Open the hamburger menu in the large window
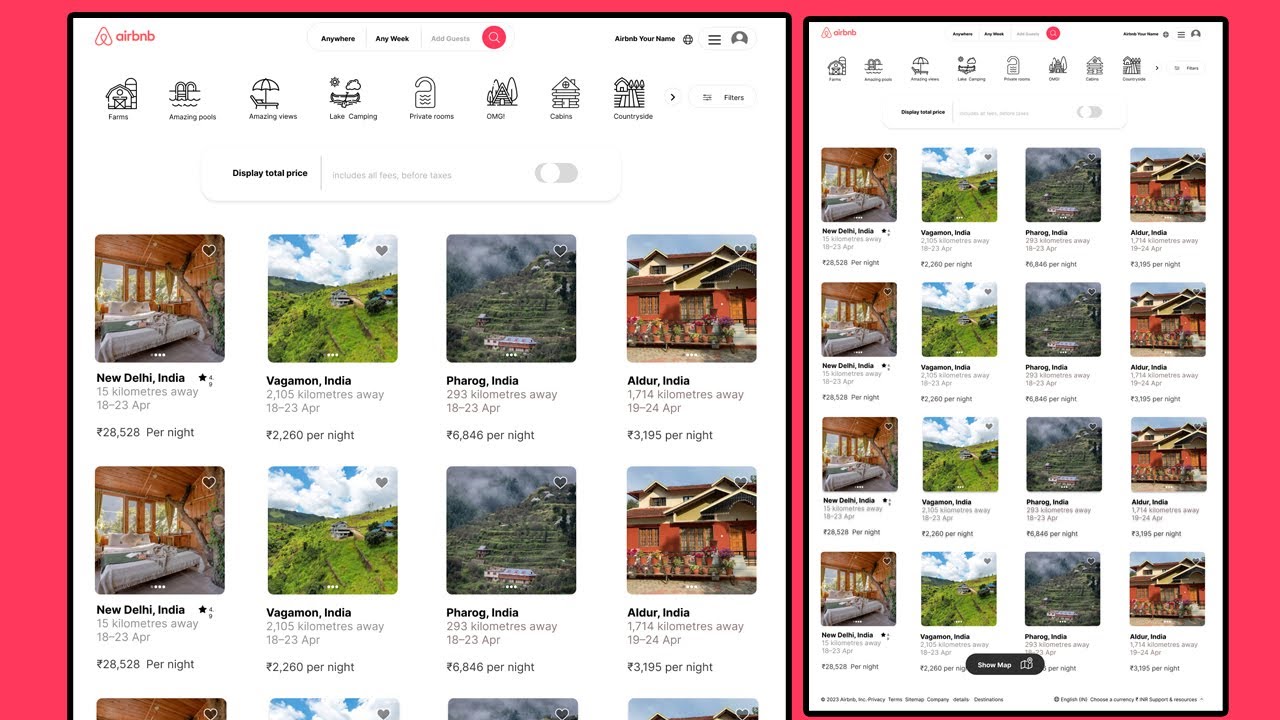1280x720 pixels. click(x=714, y=40)
